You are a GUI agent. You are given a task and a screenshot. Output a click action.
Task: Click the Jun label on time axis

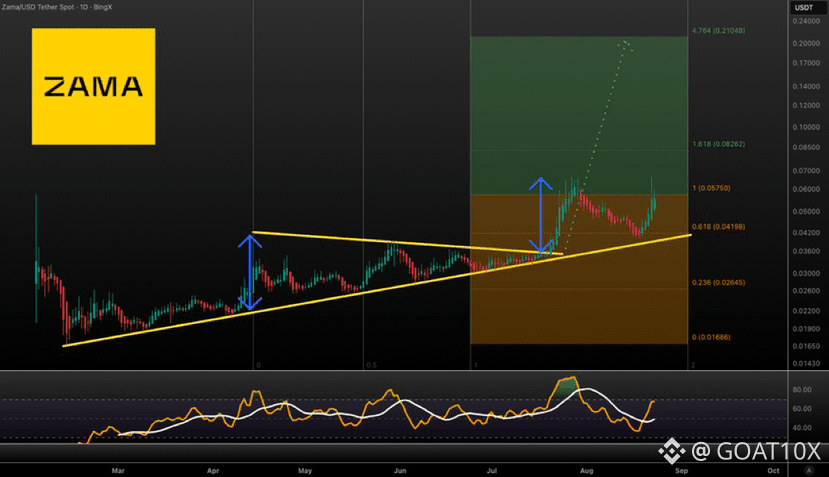click(400, 471)
